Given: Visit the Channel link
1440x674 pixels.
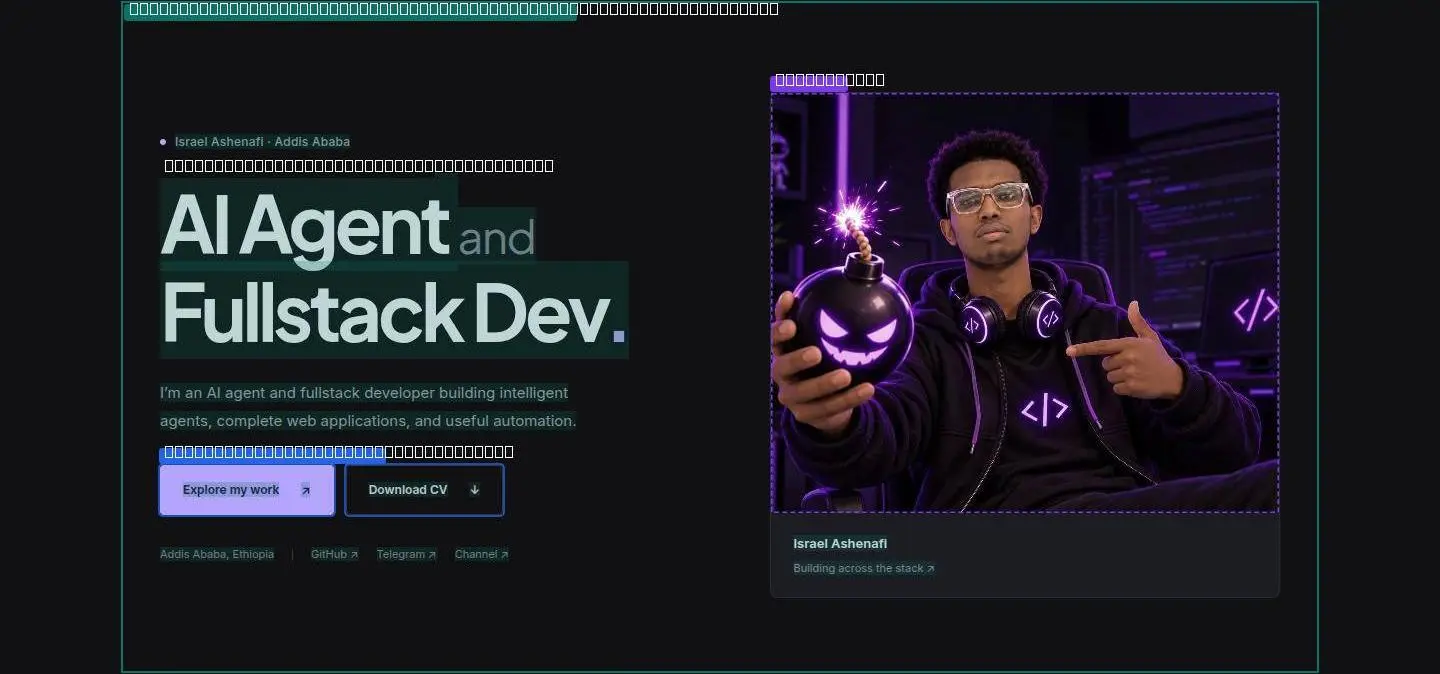Looking at the screenshot, I should pos(481,554).
